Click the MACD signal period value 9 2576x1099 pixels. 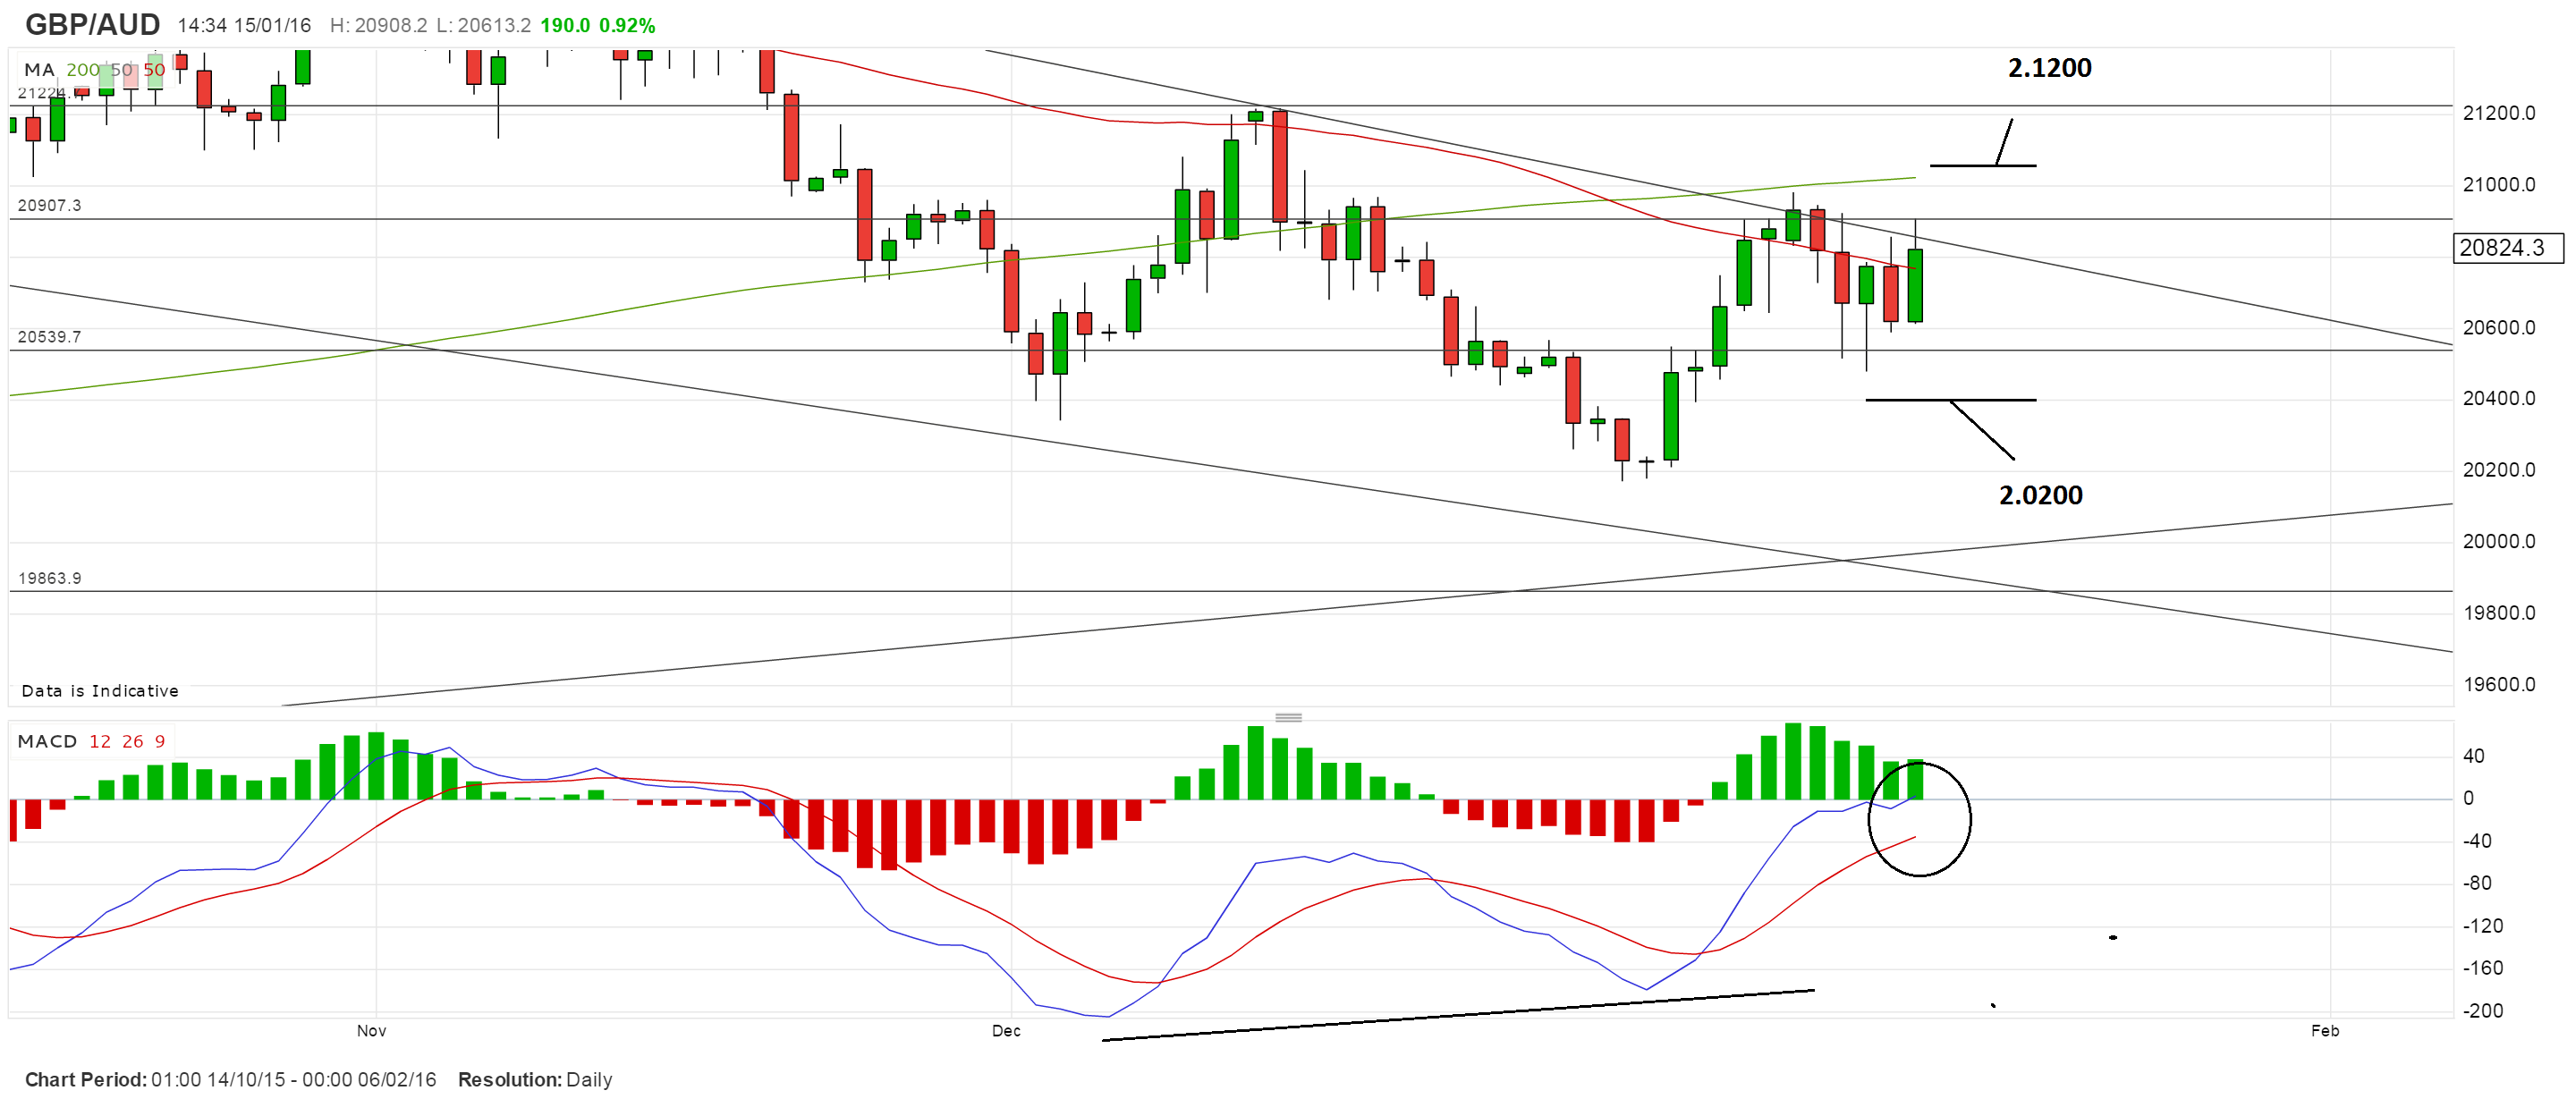point(160,741)
